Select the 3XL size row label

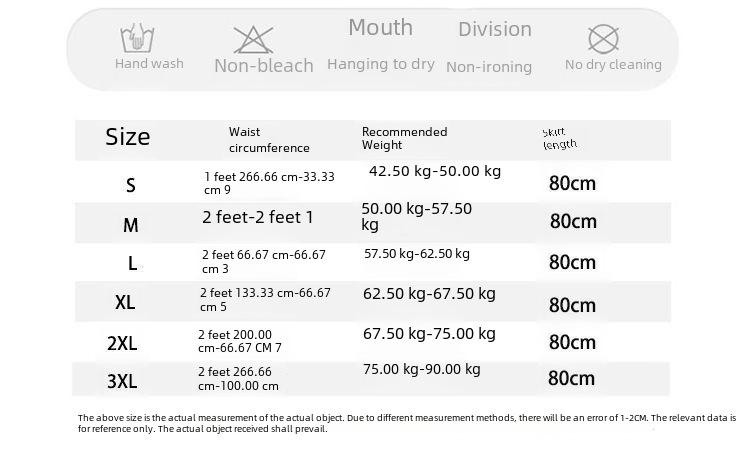pos(122,381)
